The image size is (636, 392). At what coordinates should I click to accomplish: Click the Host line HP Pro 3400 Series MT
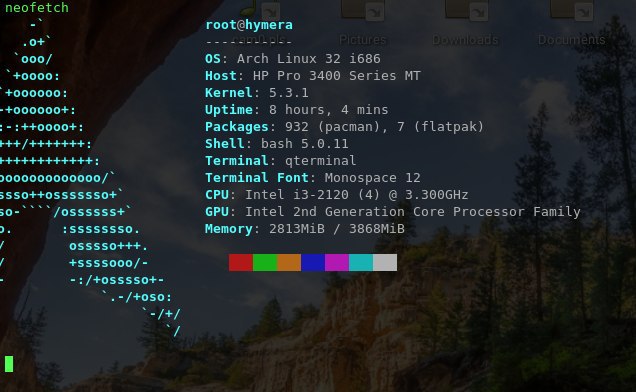coord(313,76)
